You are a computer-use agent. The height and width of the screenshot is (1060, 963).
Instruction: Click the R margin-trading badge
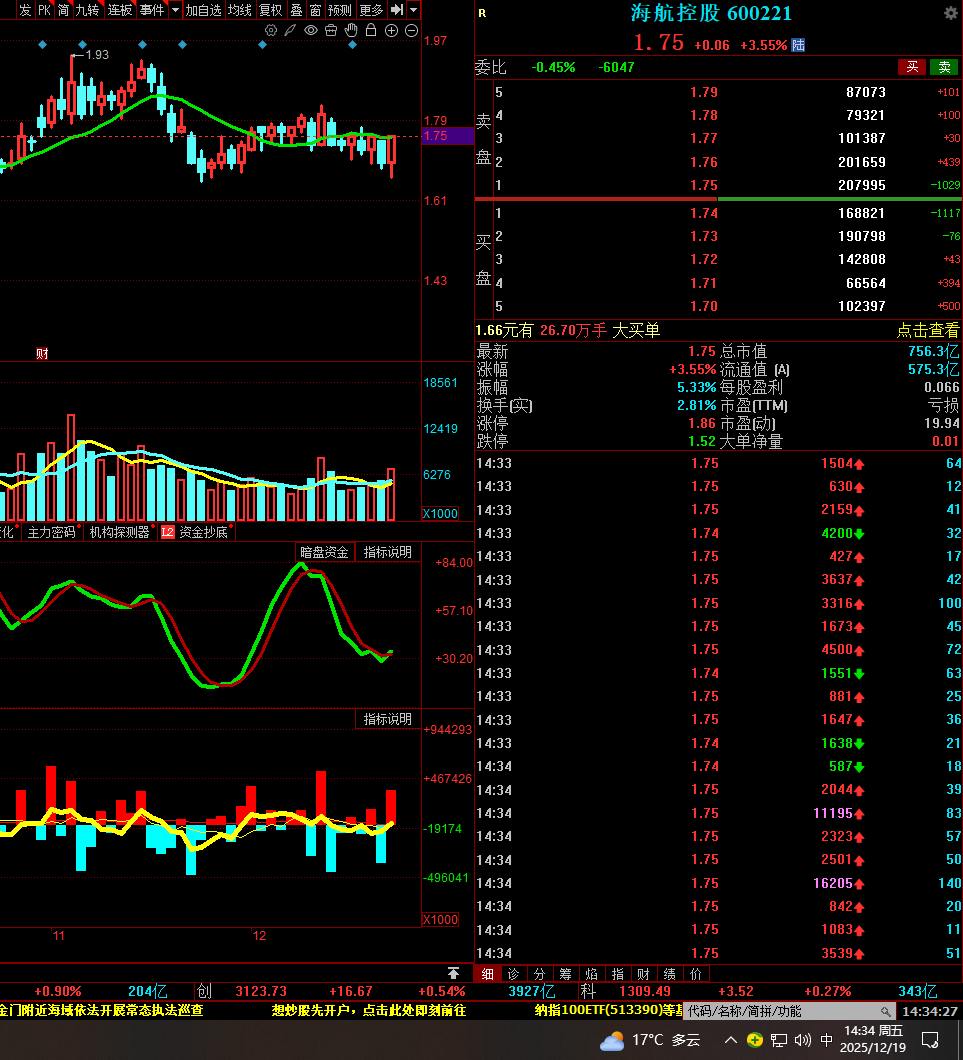coord(482,13)
